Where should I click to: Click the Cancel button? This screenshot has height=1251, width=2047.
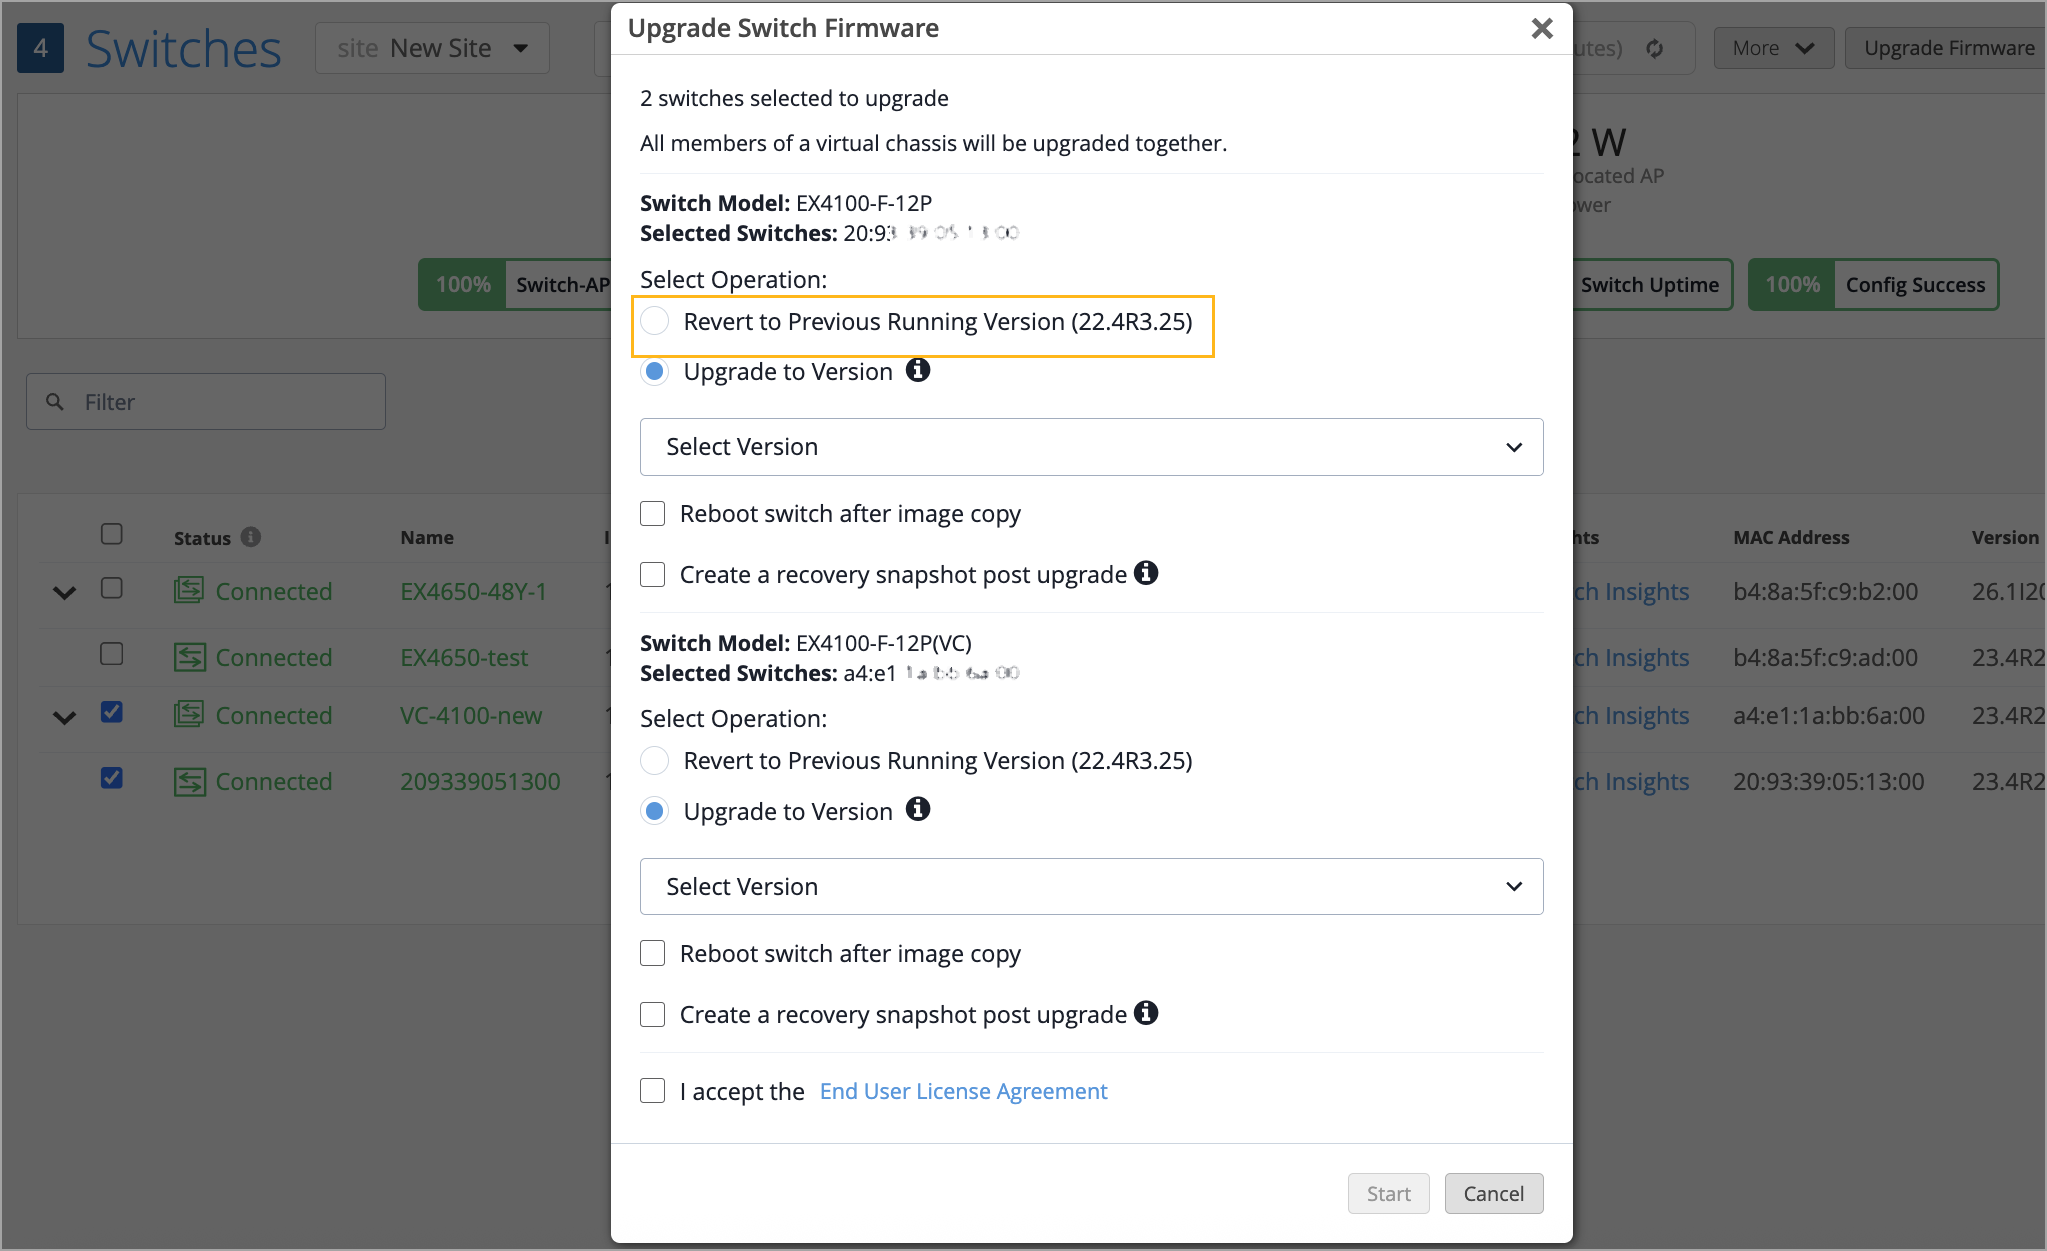click(x=1493, y=1193)
